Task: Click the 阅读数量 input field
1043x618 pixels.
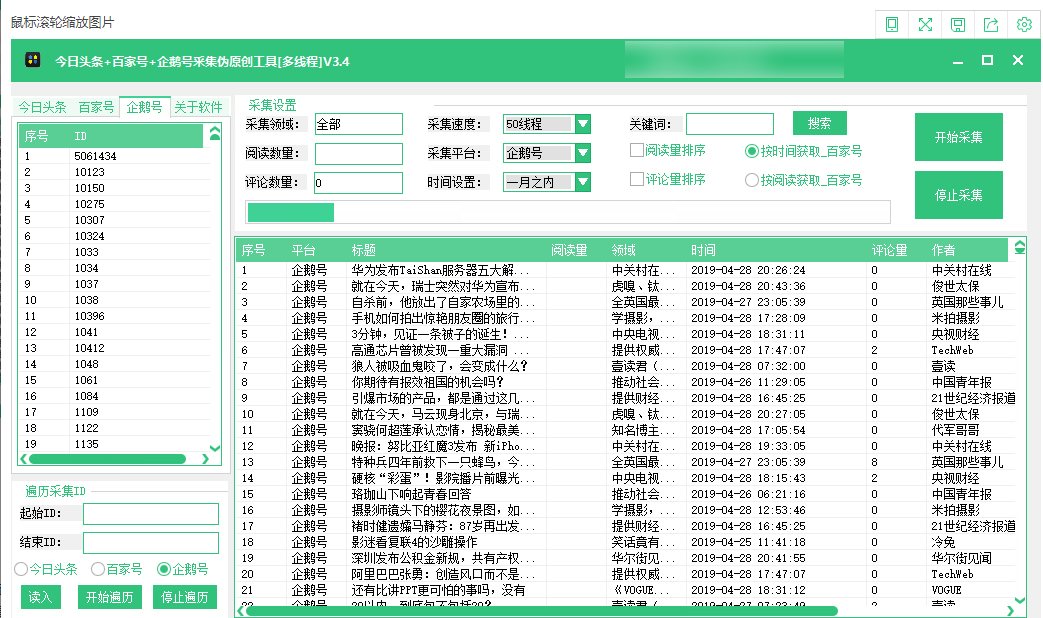Action: pyautogui.click(x=359, y=154)
